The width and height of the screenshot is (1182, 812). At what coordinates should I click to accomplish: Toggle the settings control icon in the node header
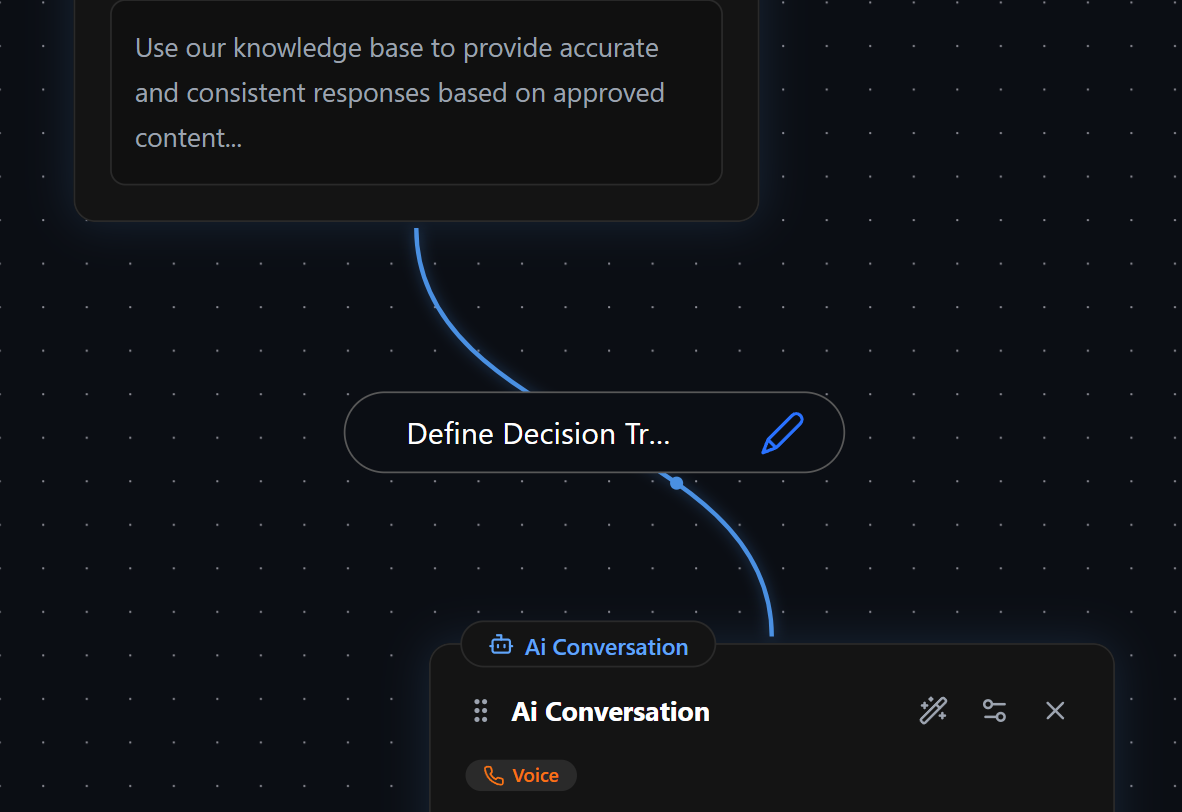click(x=994, y=710)
